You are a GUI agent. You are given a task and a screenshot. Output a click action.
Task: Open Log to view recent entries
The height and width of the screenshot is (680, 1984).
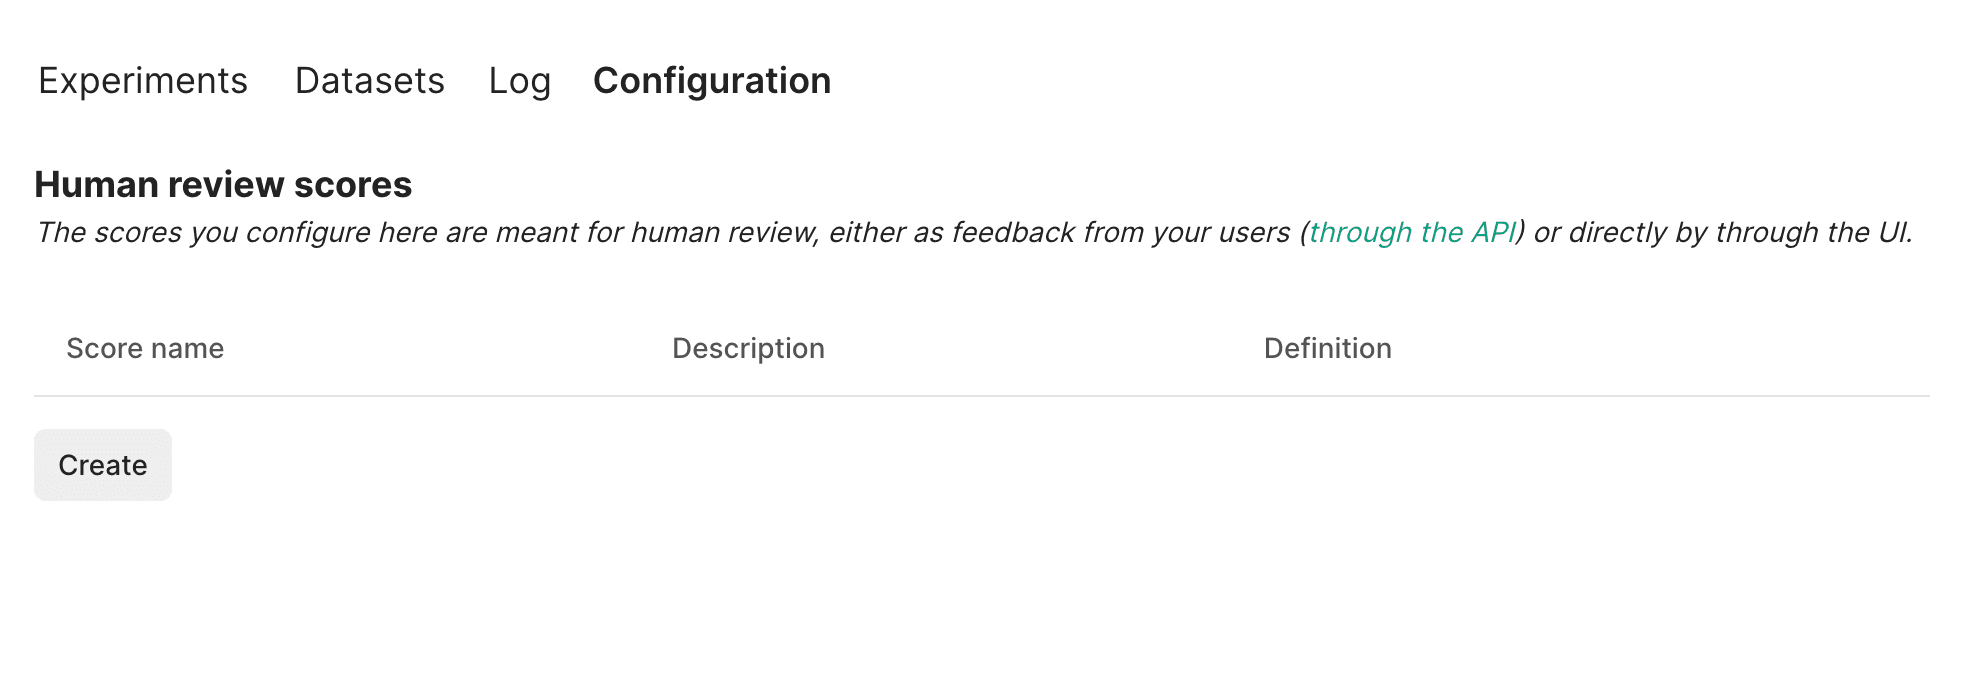pos(519,81)
